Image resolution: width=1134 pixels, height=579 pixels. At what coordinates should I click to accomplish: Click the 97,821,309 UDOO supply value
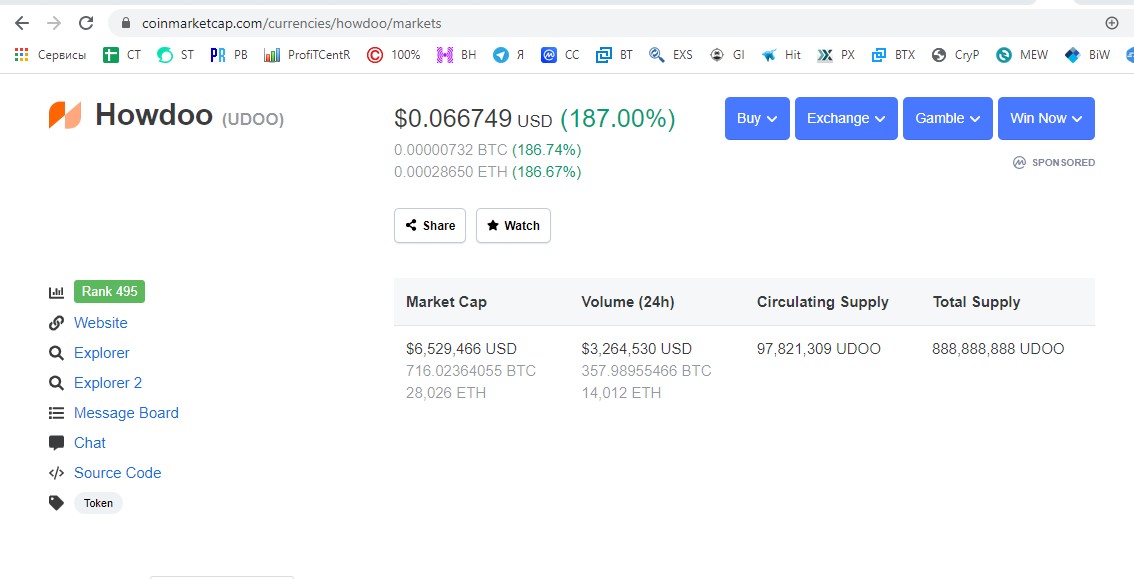pos(819,349)
